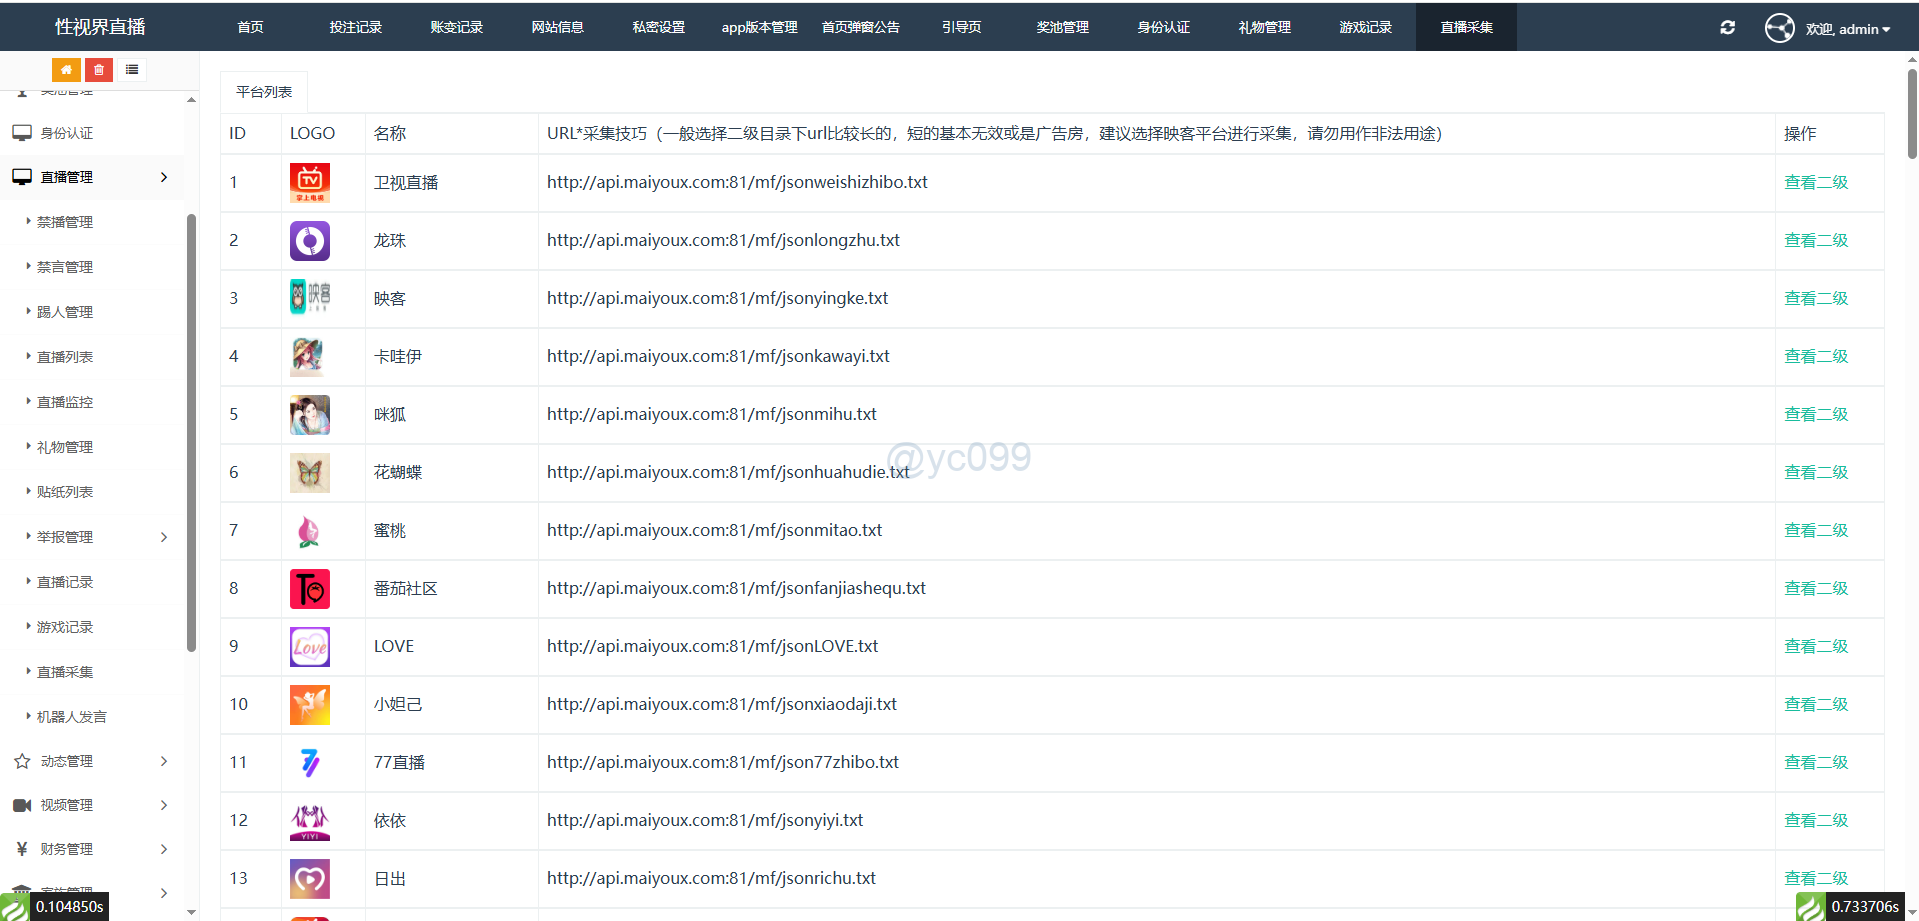Select 禁播管理 in the sidebar

[65, 222]
